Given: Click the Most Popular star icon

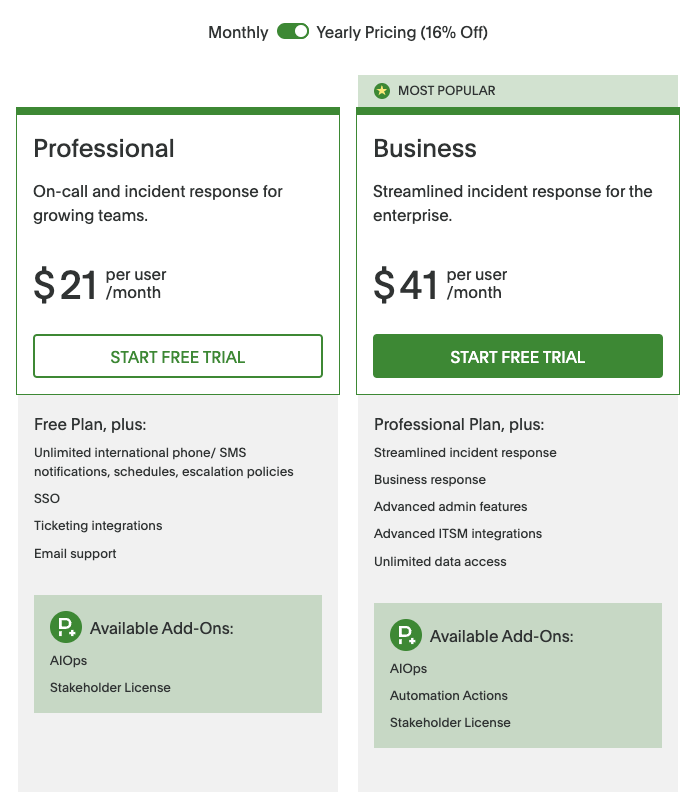Looking at the screenshot, I should (x=381, y=91).
